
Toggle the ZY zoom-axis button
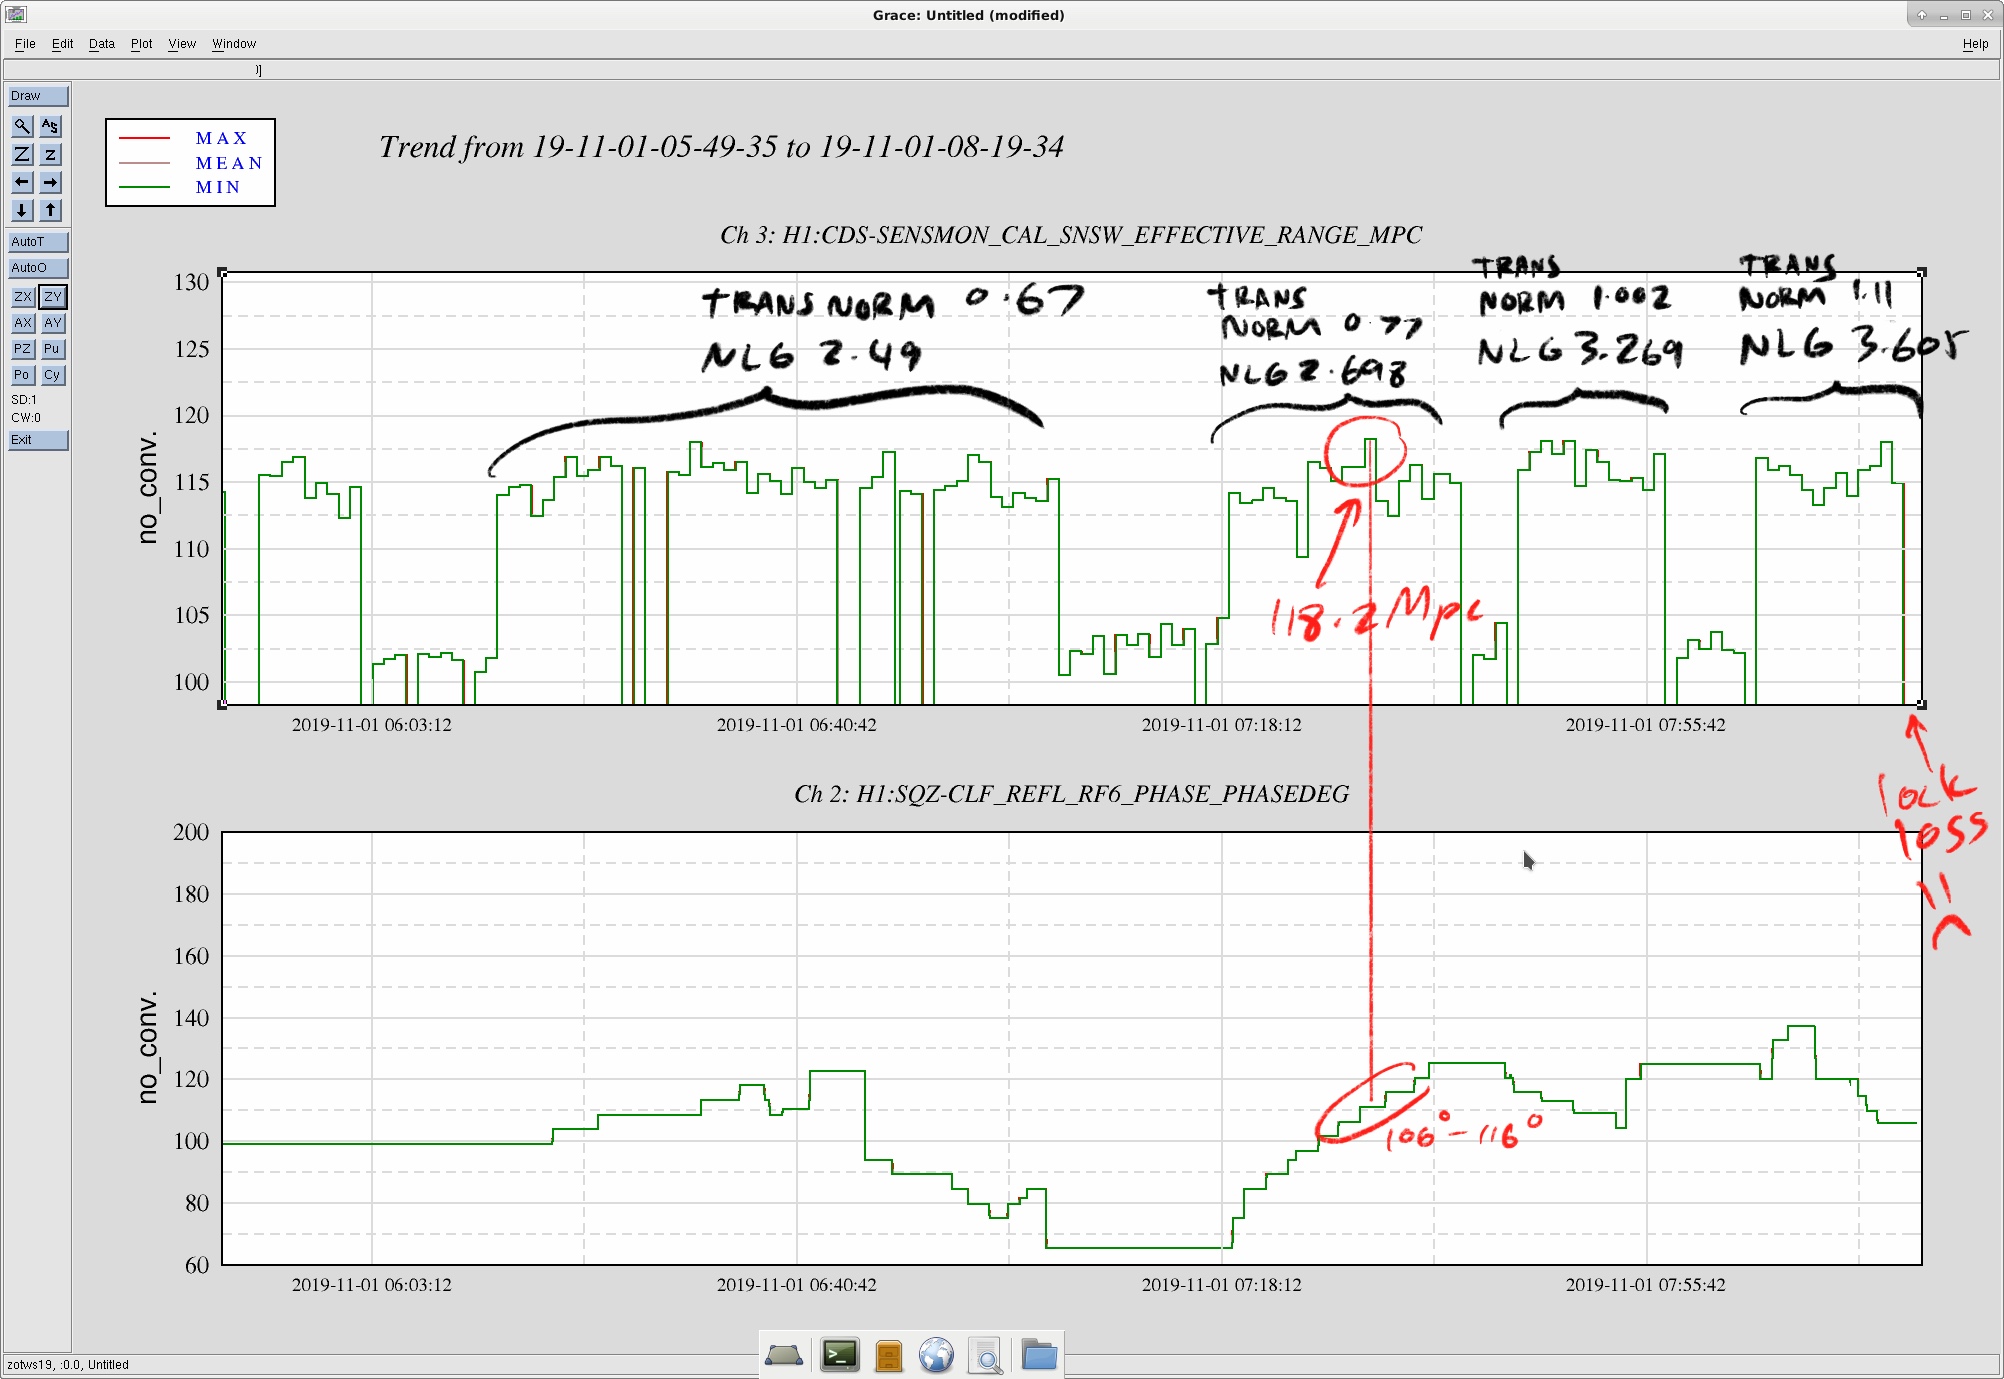[x=52, y=297]
